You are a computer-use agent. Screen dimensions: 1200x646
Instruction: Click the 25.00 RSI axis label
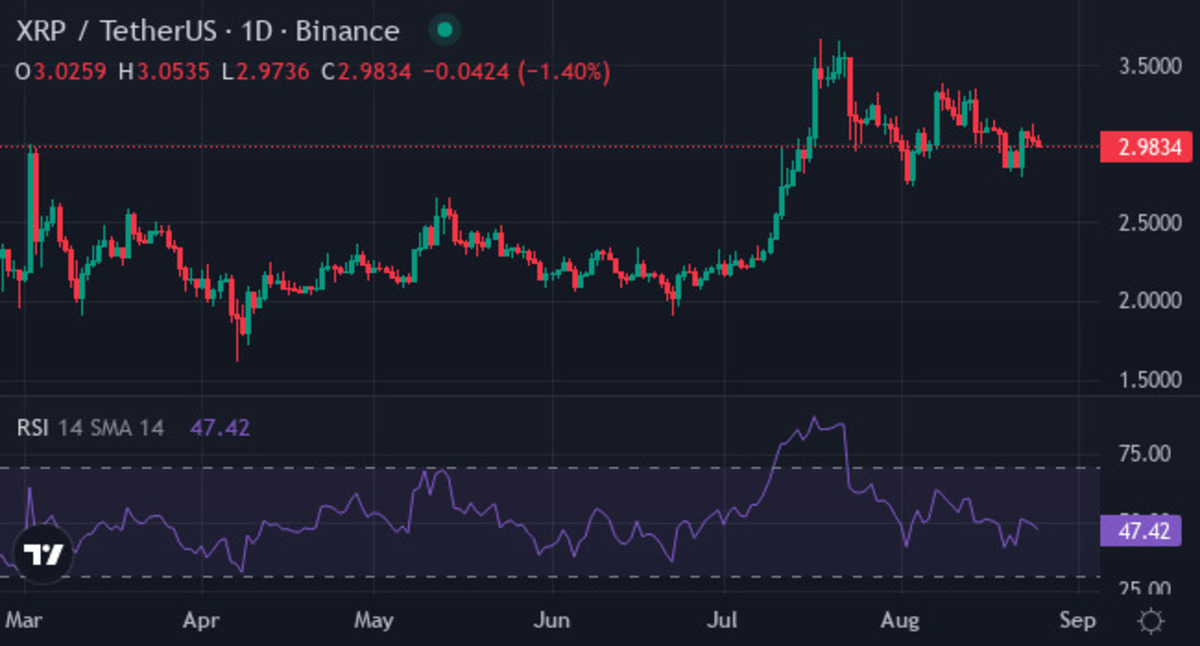point(1146,588)
